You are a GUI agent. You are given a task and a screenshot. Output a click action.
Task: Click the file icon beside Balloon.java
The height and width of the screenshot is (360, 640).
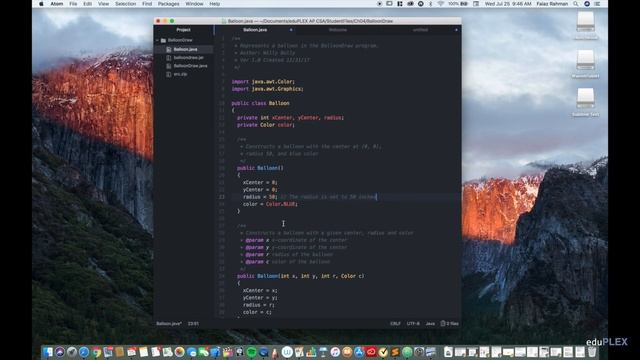[x=169, y=49]
